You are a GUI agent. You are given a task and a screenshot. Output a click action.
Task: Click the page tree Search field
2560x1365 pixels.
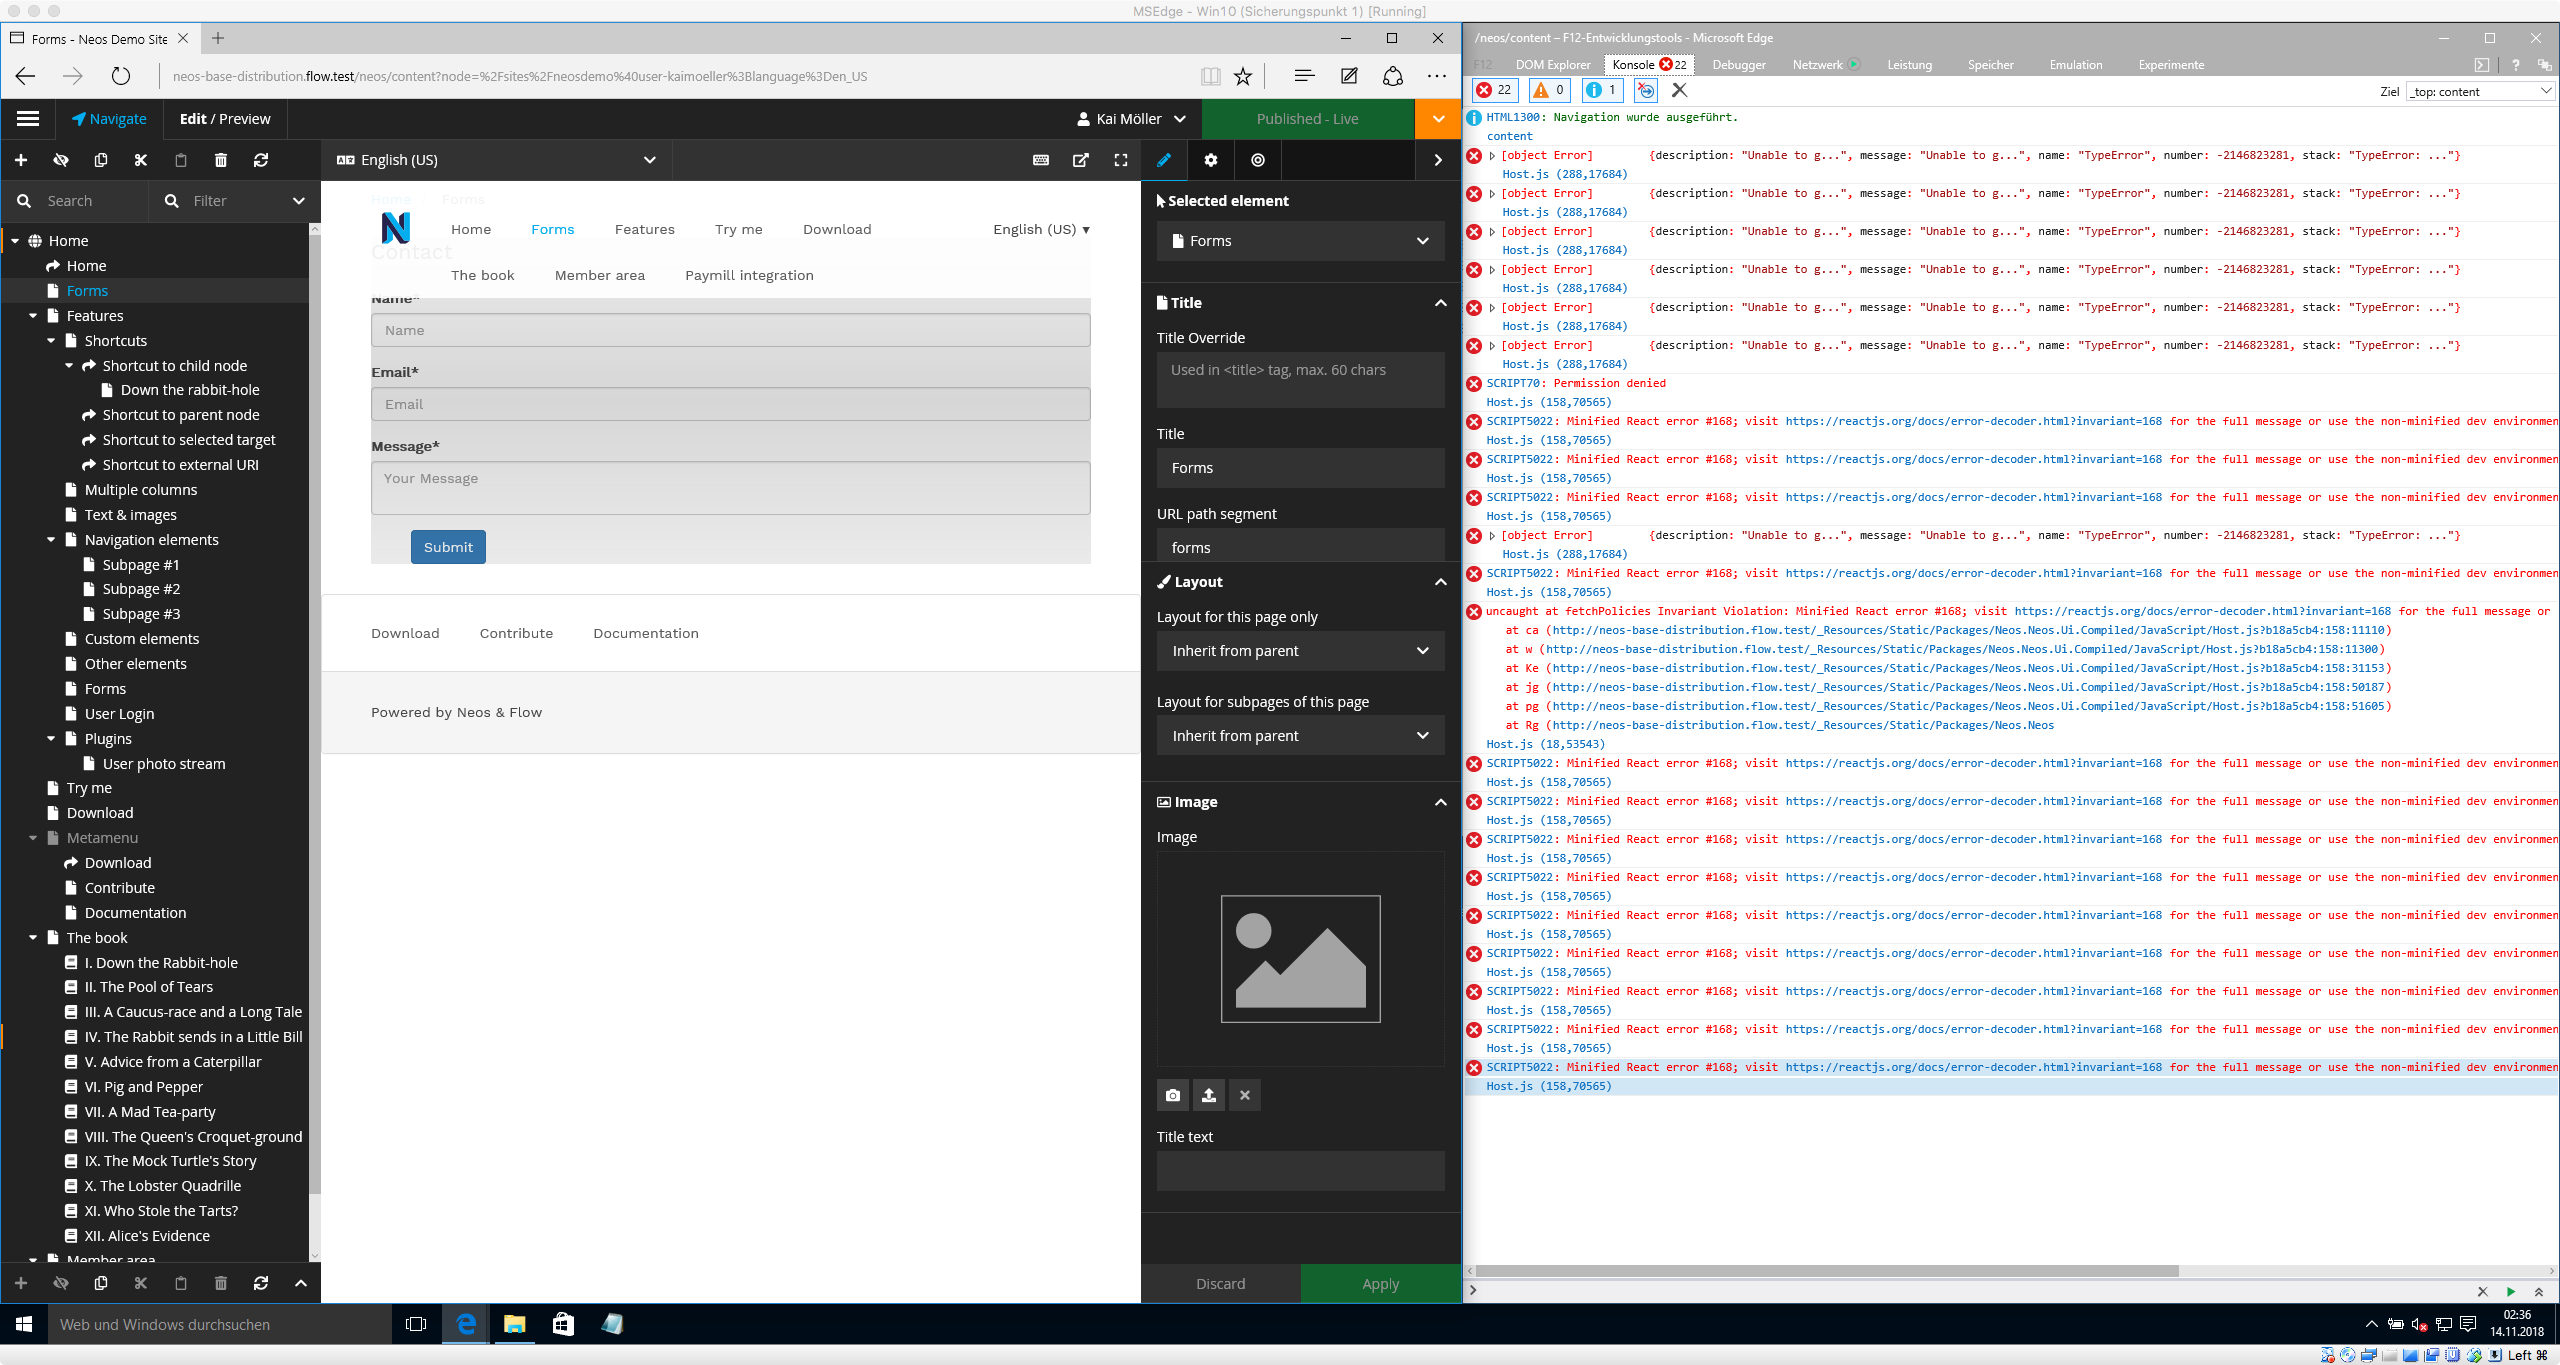75,201
